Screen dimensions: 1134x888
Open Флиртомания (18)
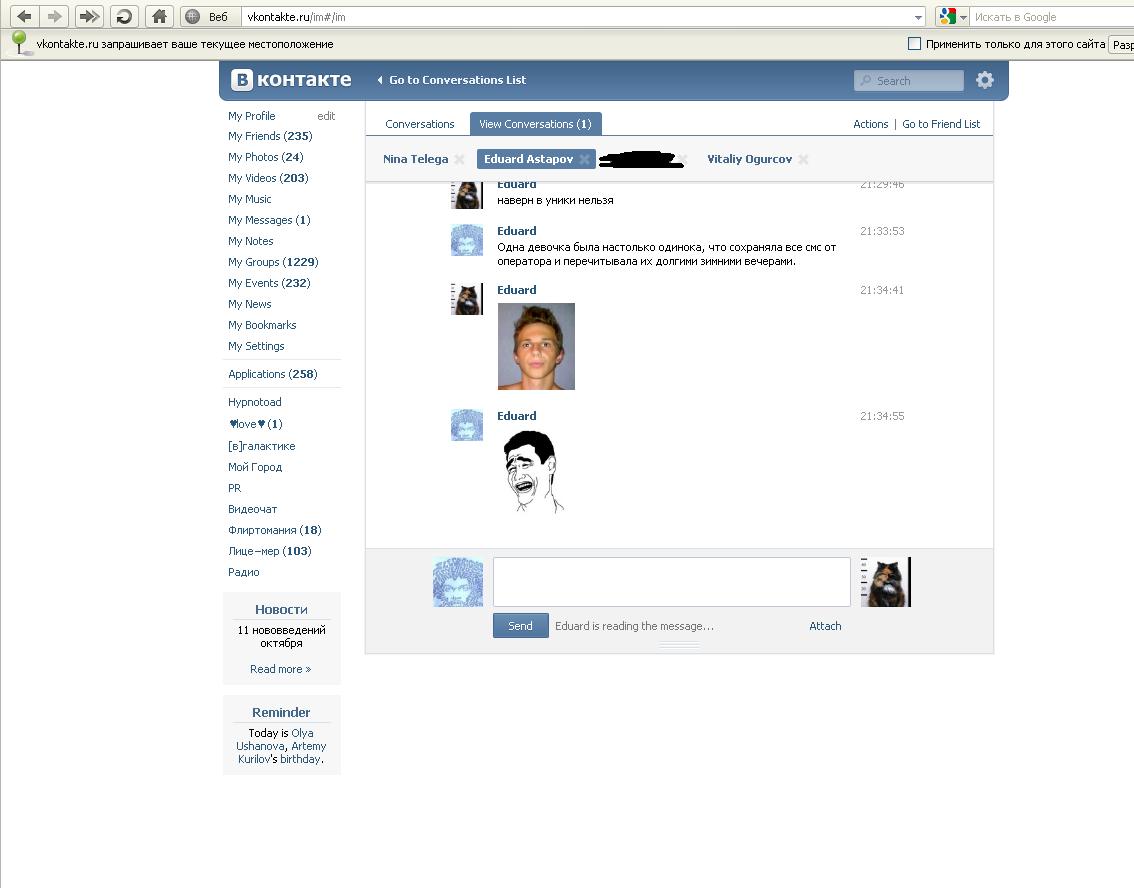(x=274, y=530)
